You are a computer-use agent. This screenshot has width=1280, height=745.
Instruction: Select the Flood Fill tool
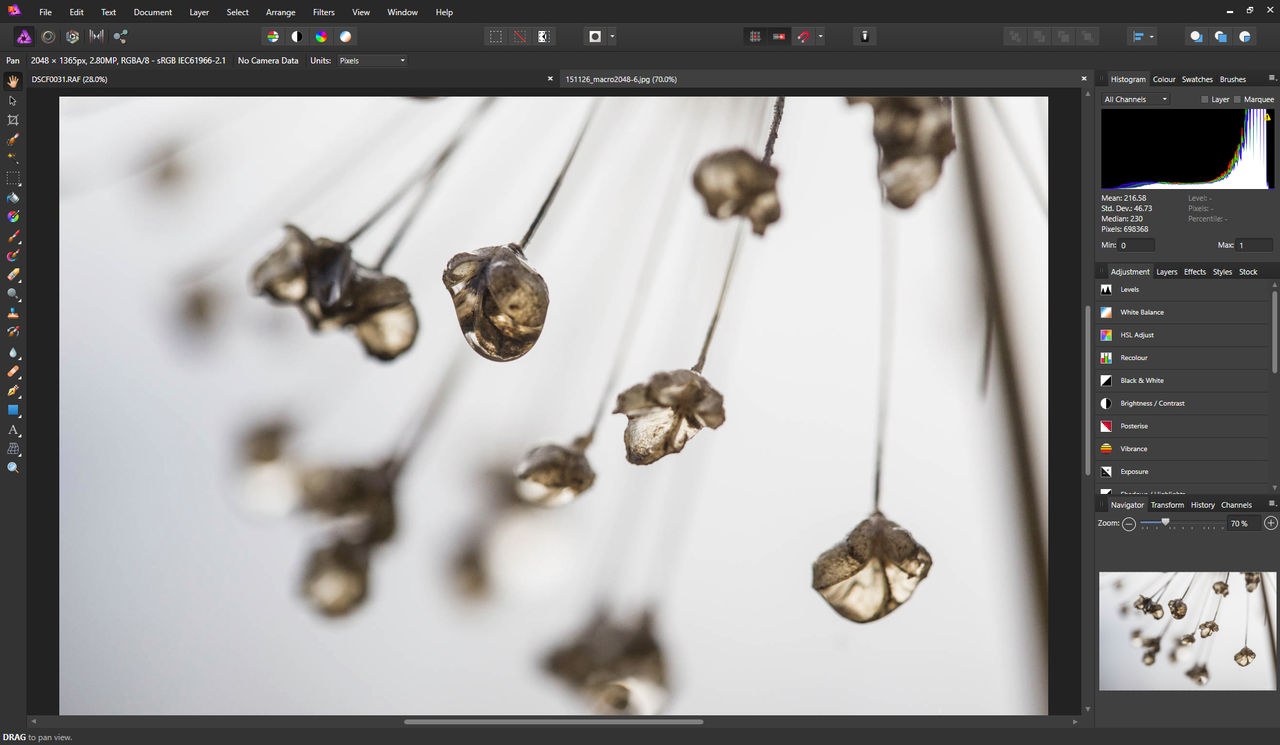[x=13, y=197]
